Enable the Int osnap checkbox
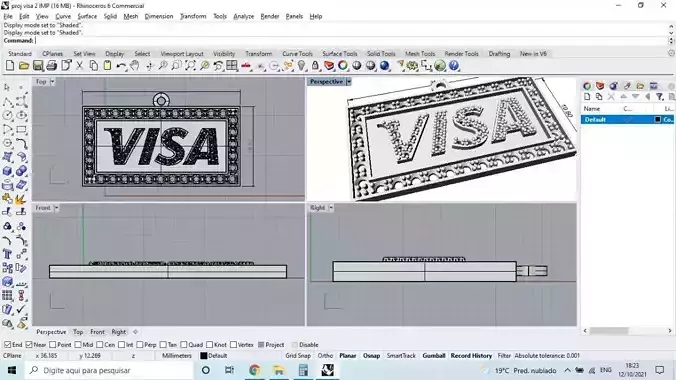676x380 pixels. (x=122, y=345)
